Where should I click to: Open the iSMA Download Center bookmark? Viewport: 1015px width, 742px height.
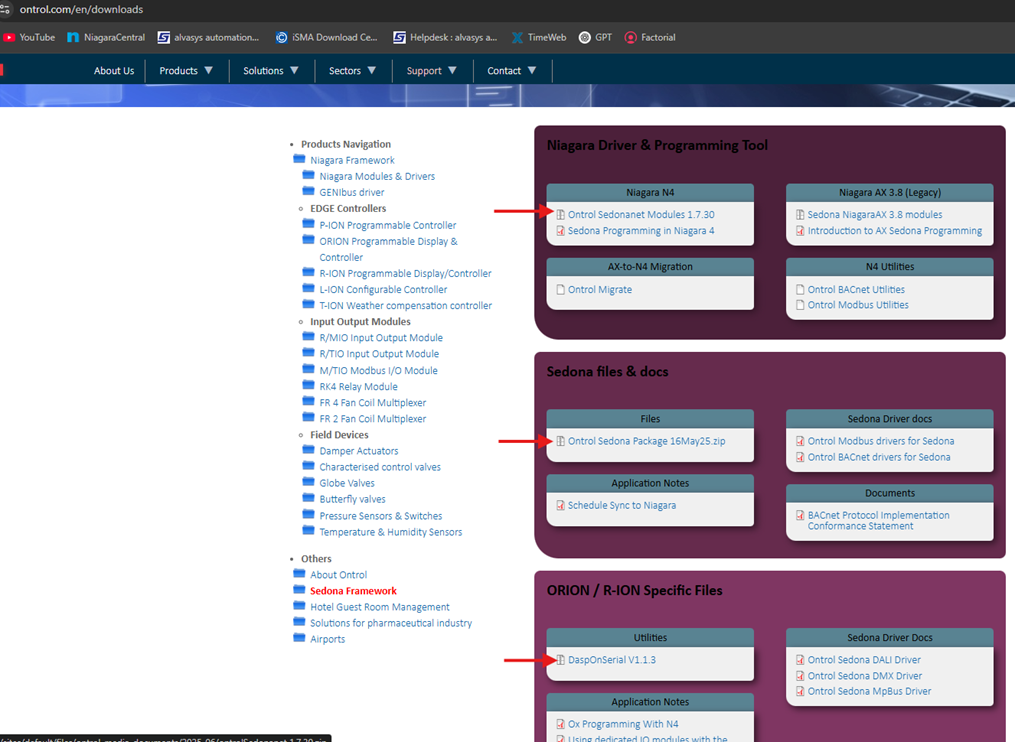coord(326,38)
